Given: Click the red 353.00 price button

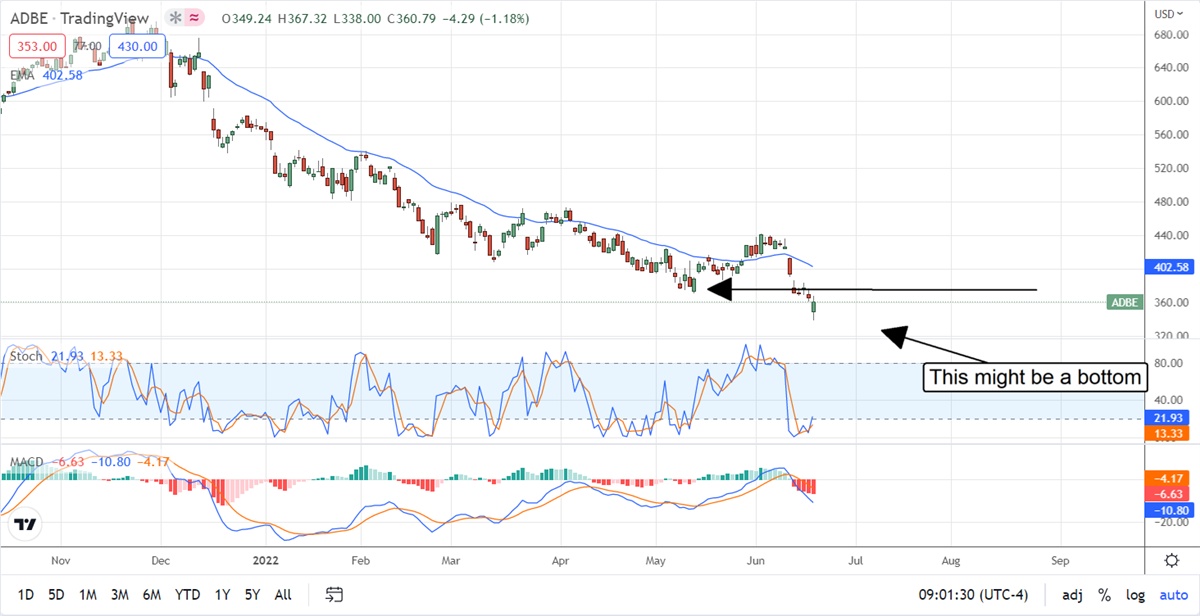Looking at the screenshot, I should pyautogui.click(x=37, y=47).
